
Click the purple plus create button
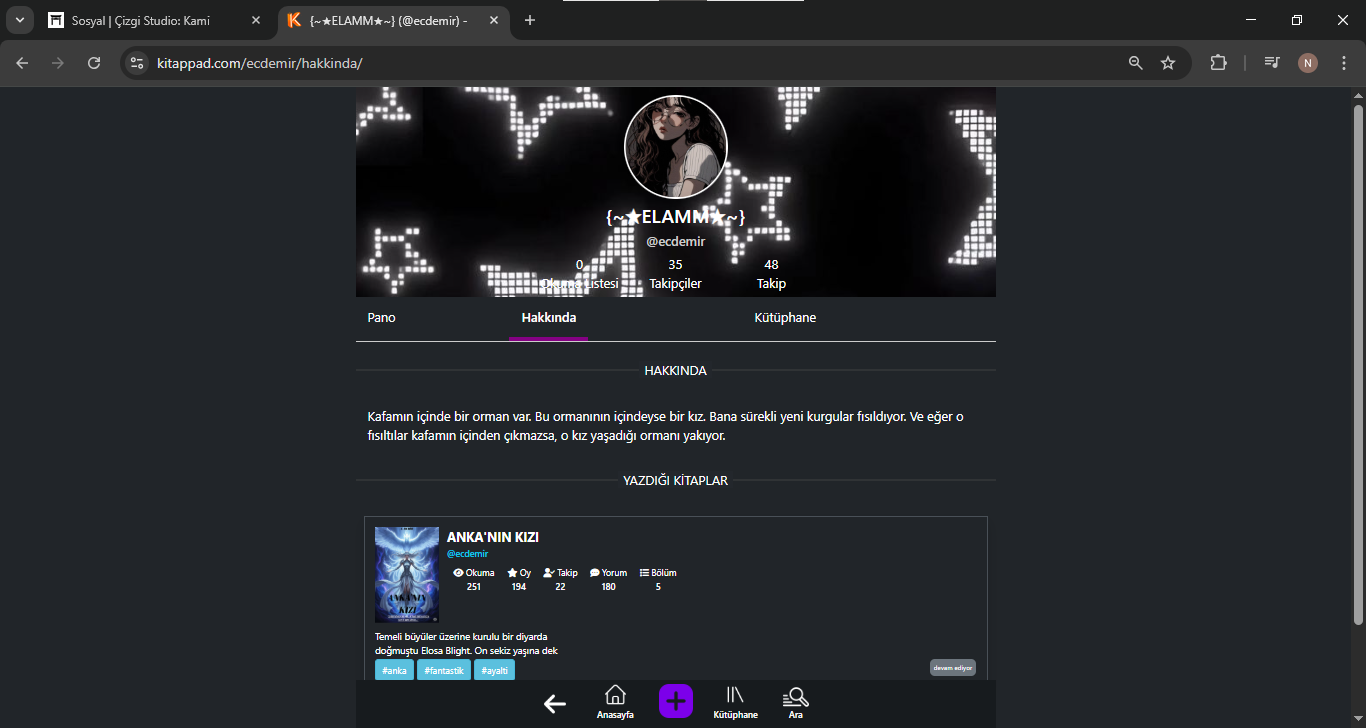pos(676,700)
